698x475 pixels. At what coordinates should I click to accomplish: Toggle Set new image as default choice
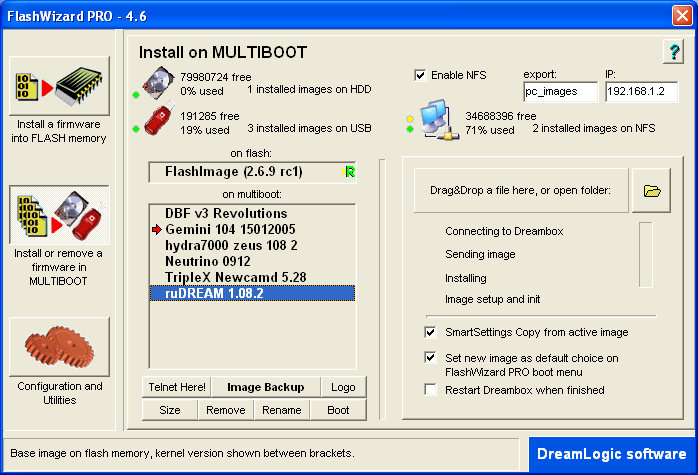click(x=430, y=357)
